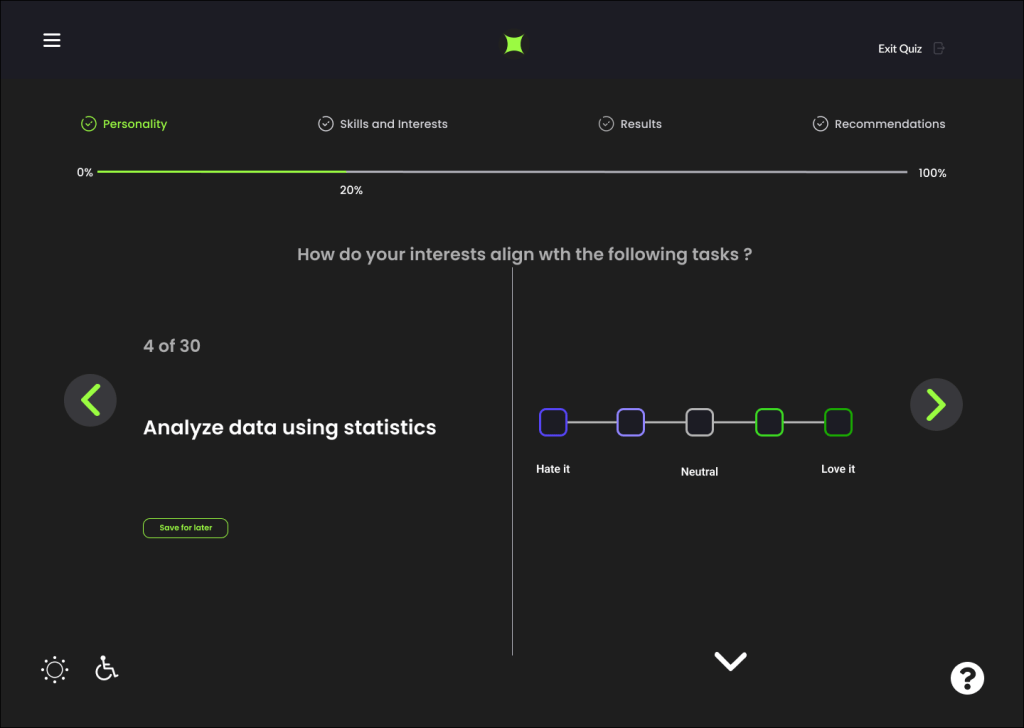1024x728 pixels.
Task: Select the second purple rating box
Action: (x=630, y=422)
